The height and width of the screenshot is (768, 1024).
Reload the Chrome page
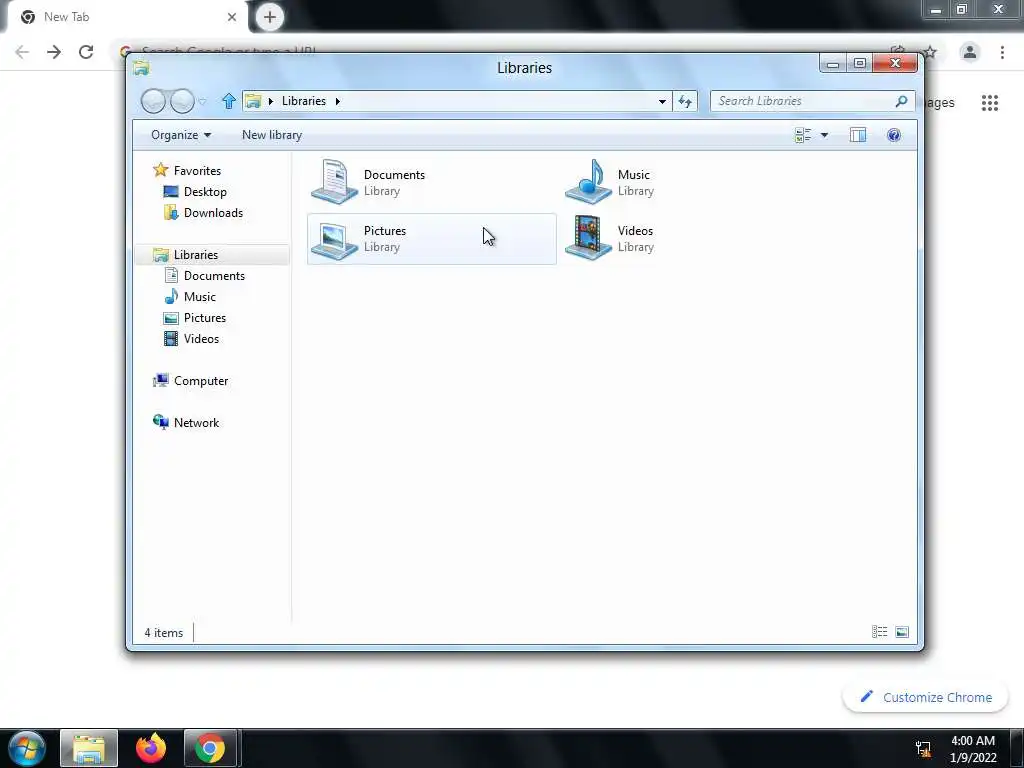point(86,52)
